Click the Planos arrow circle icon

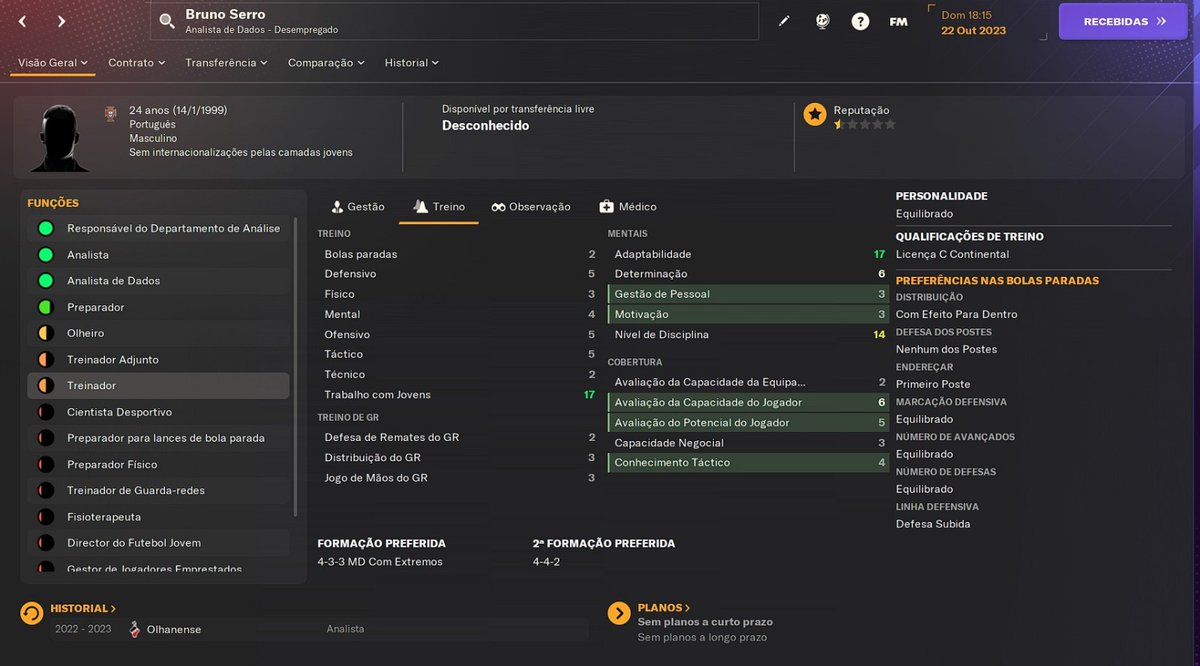click(619, 613)
